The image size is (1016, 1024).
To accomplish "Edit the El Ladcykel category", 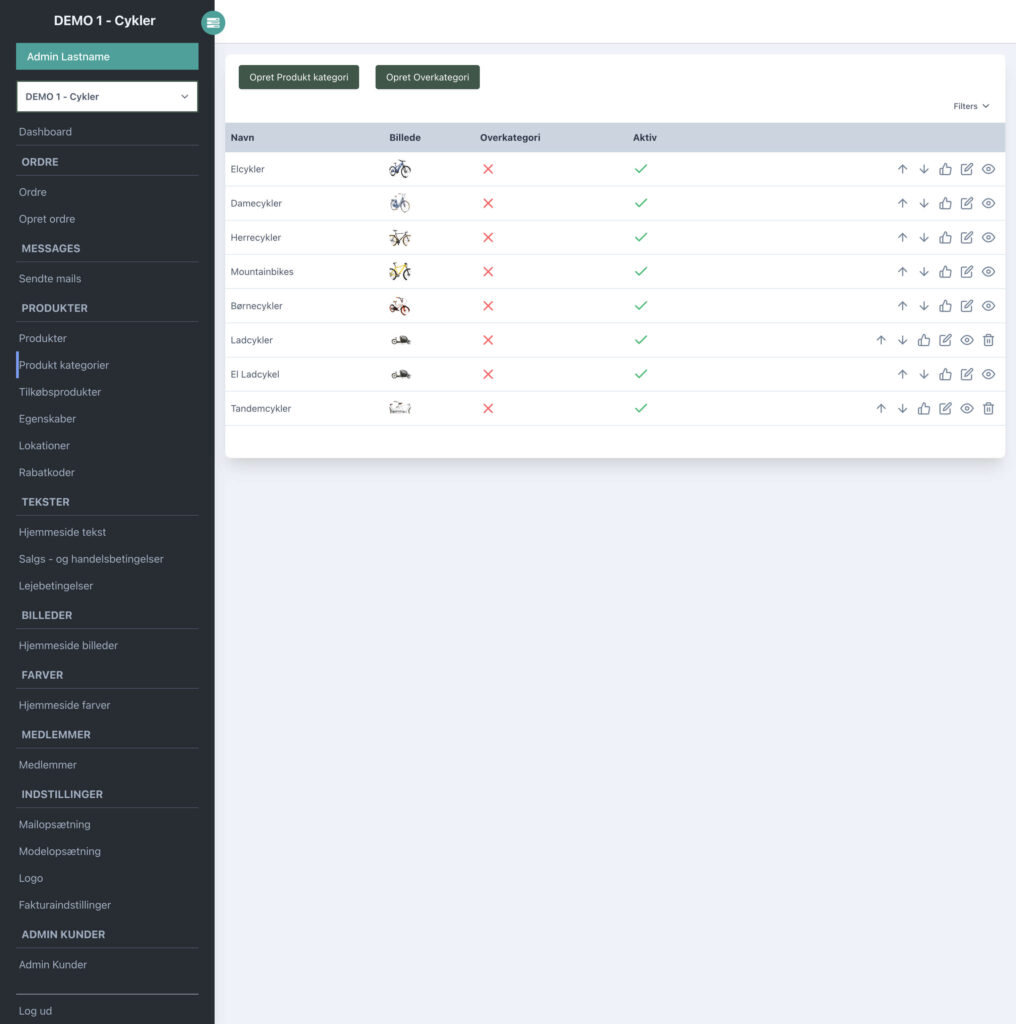I will pos(967,374).
